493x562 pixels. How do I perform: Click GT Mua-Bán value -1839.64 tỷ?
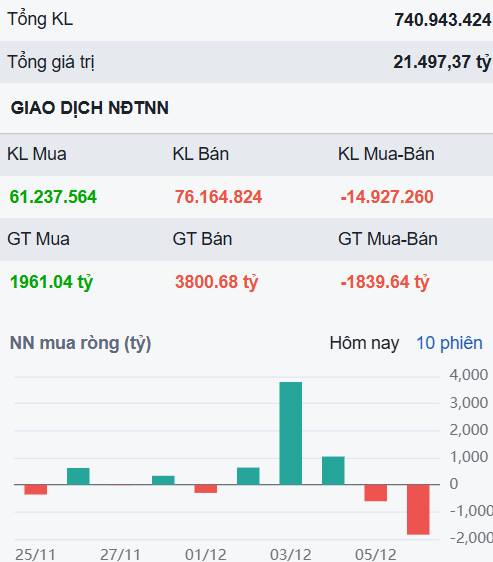385,282
